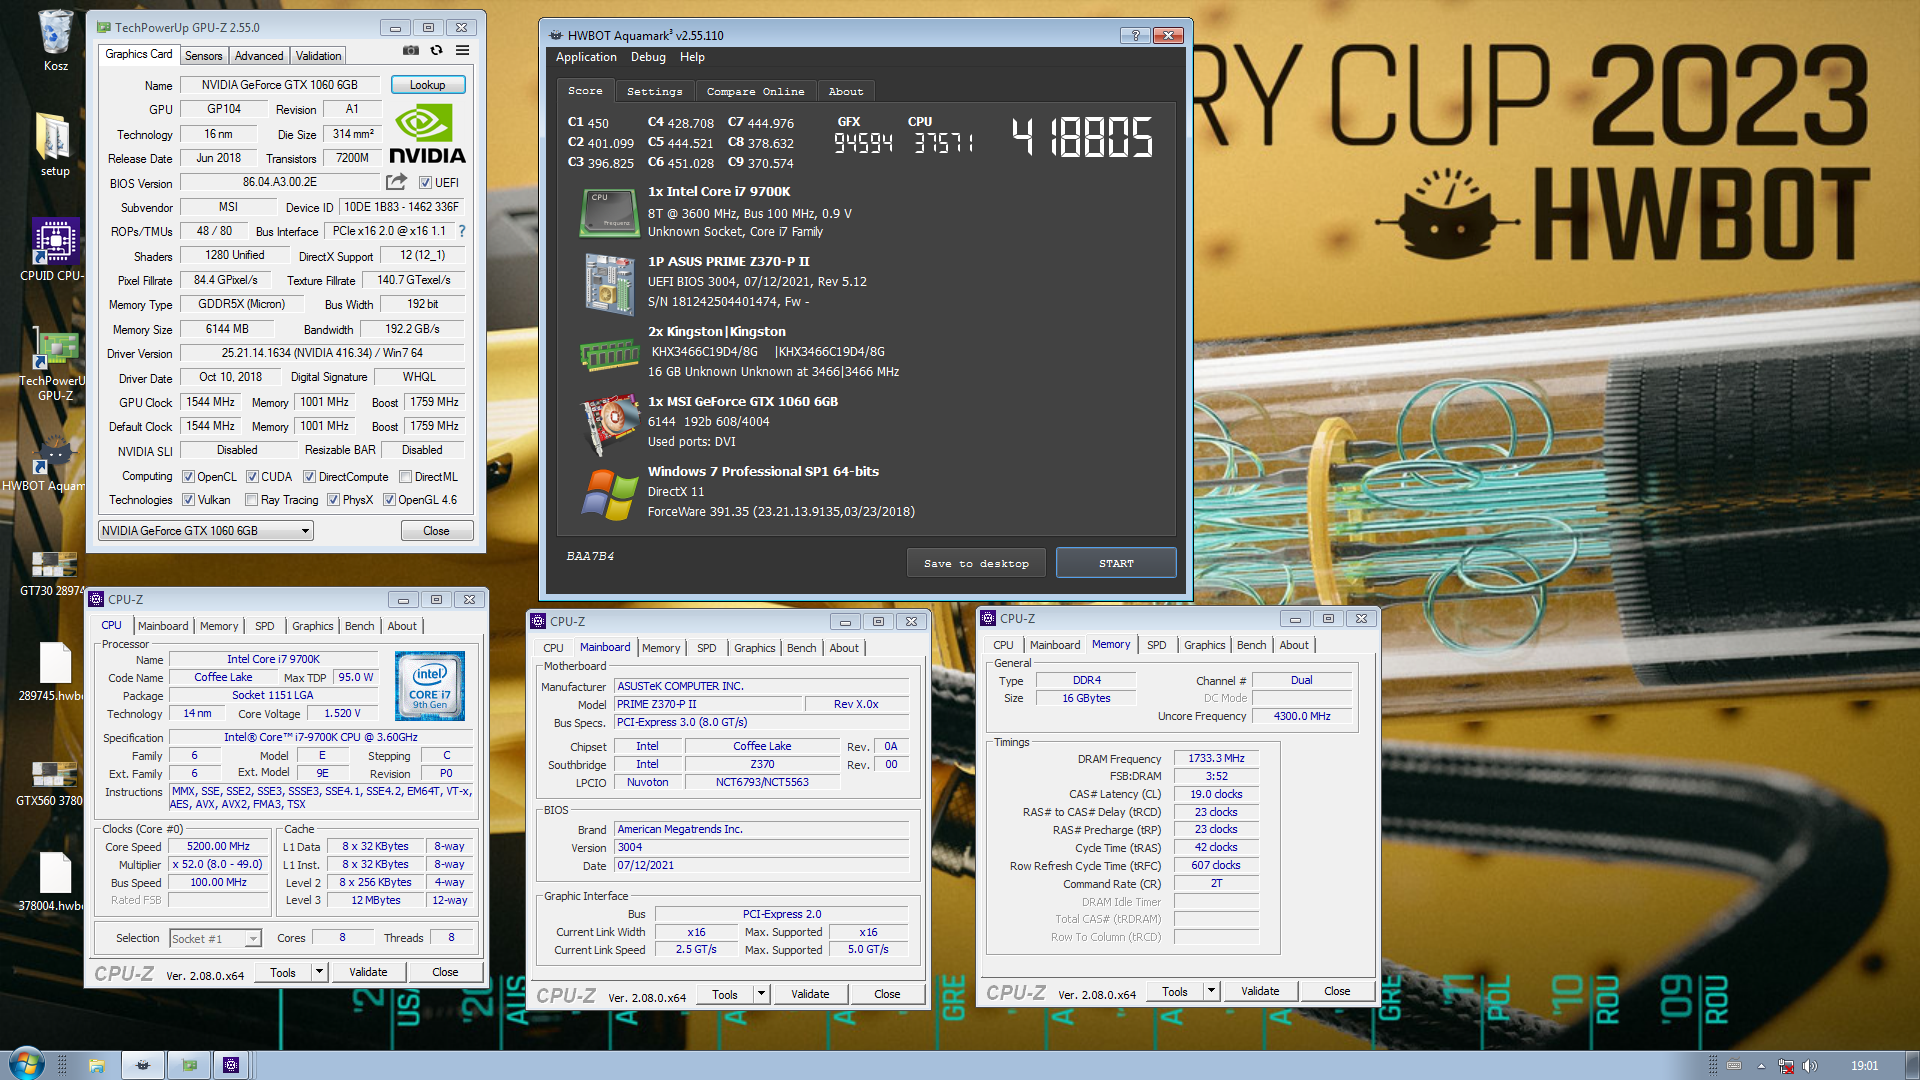Image resolution: width=1920 pixels, height=1080 pixels.
Task: Click the Show Desktop strip on taskbar
Action: coord(1913,1065)
